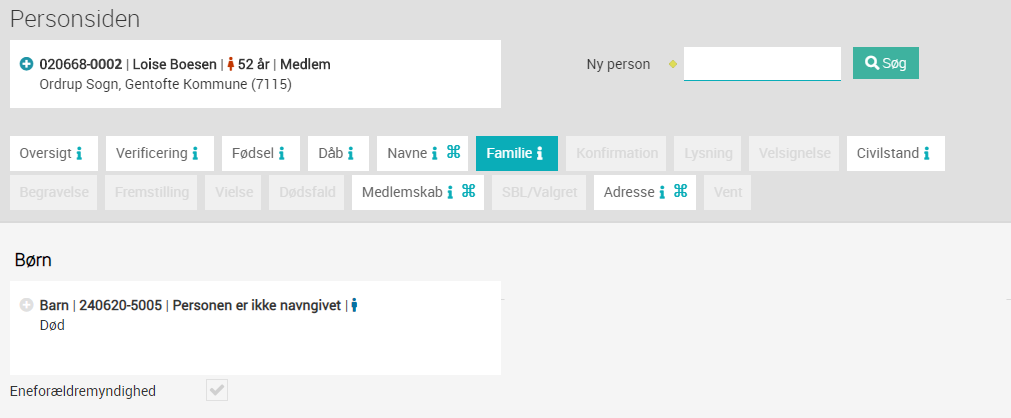
Task: Click the blue male icon on Barn row
Action: [x=354, y=305]
